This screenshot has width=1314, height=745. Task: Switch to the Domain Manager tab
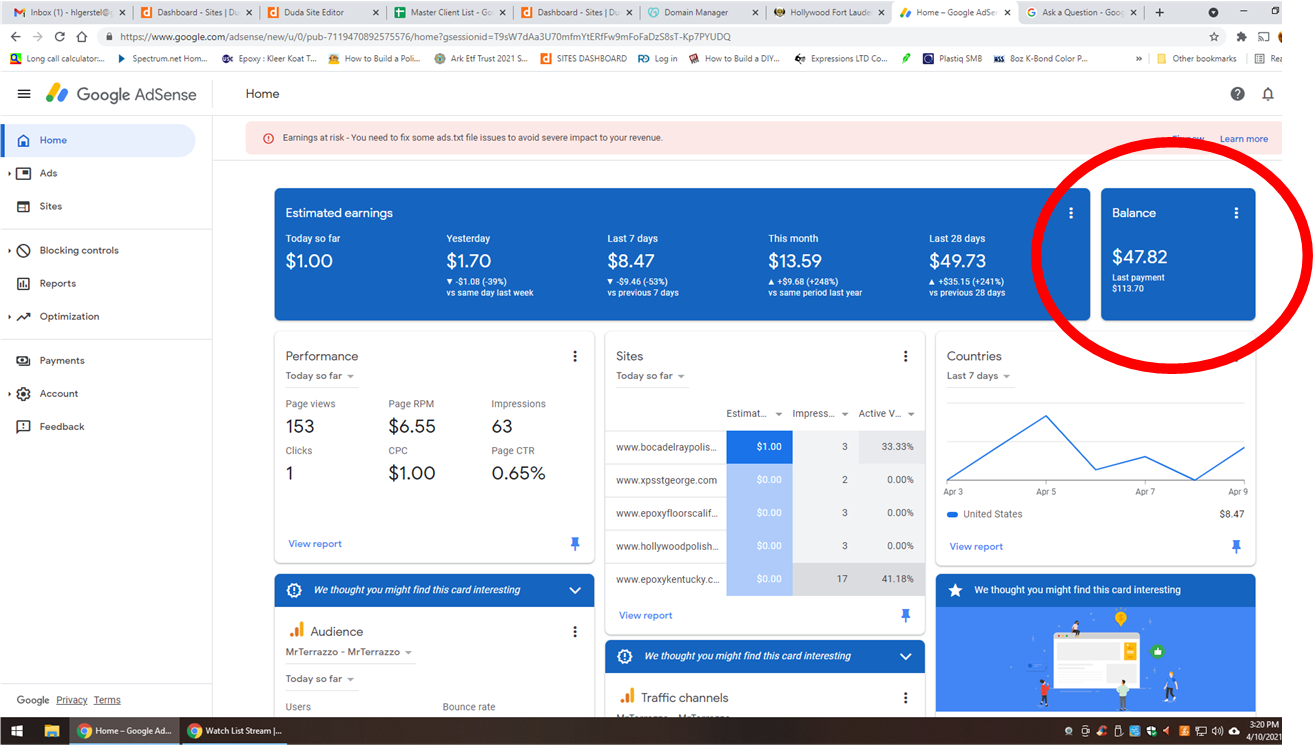point(702,13)
